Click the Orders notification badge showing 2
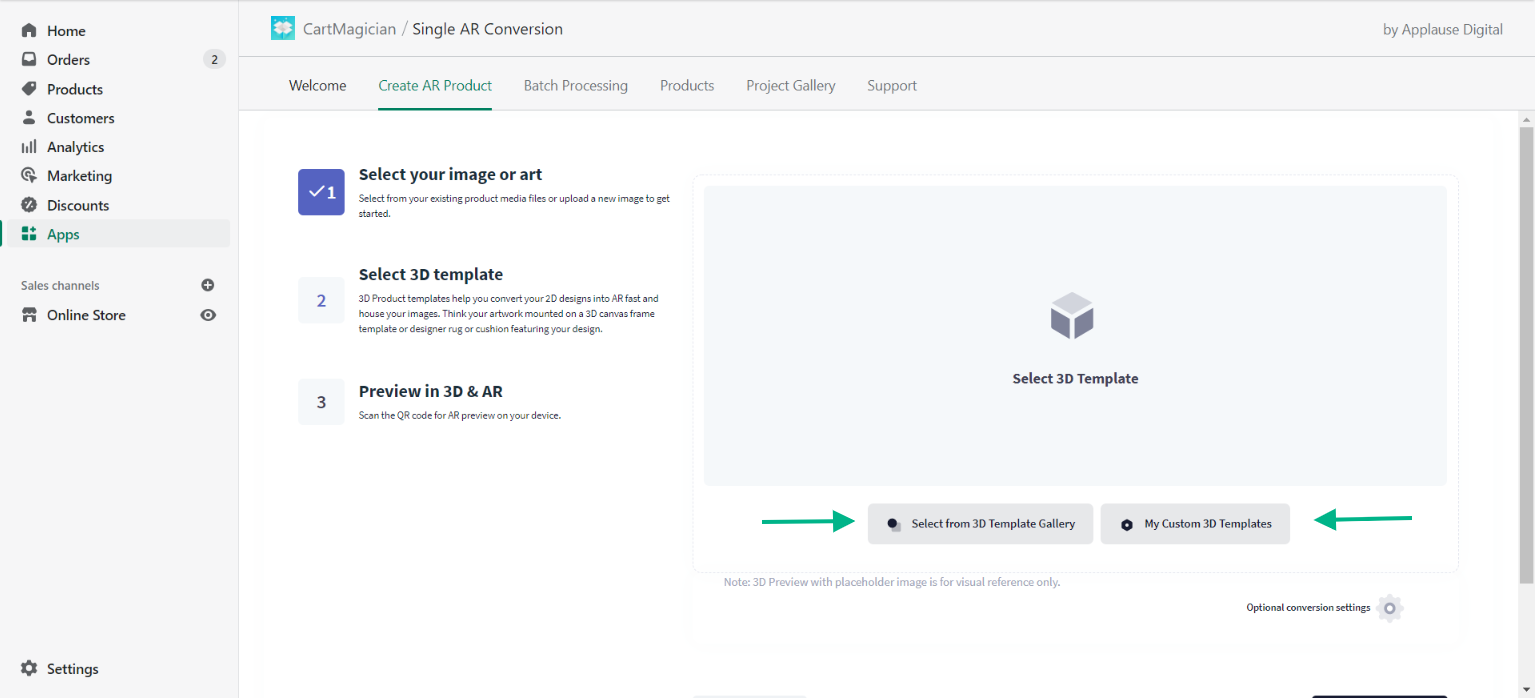 (x=214, y=59)
